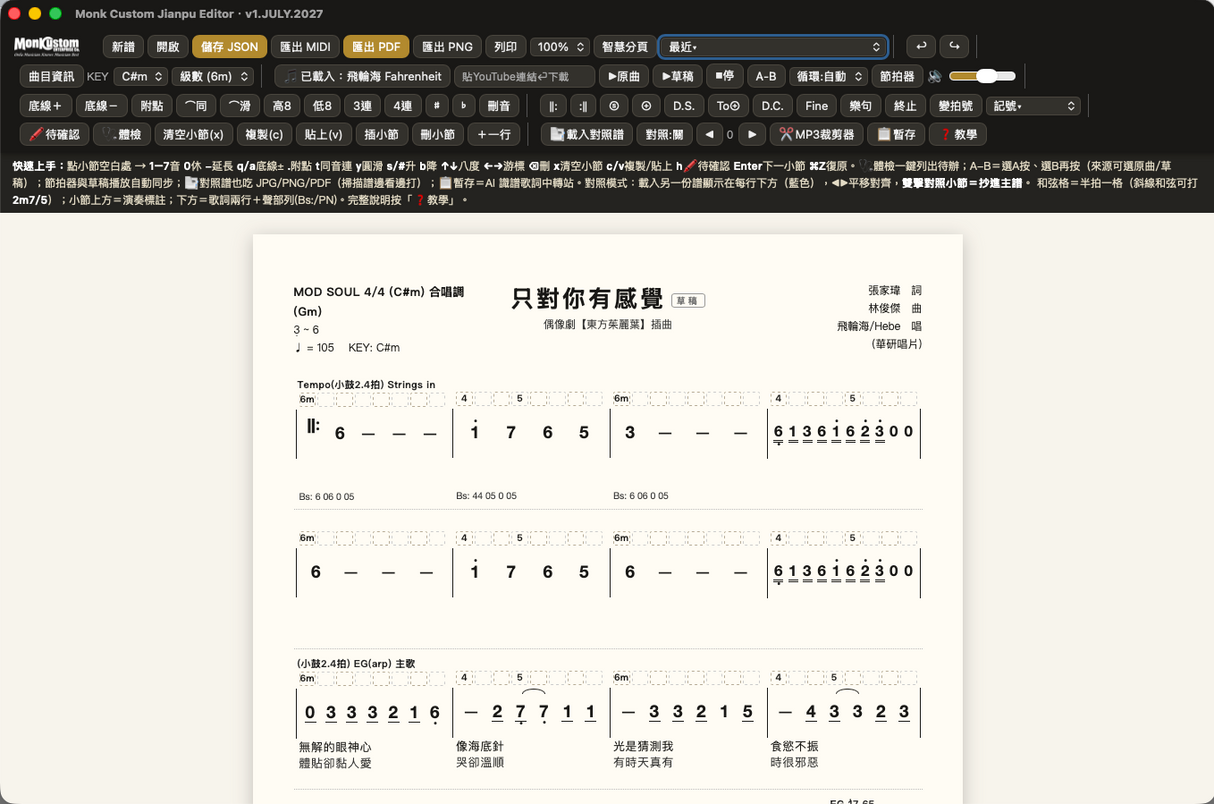This screenshot has height=804, width=1214.
Task: Open the 教學 tutorial help
Action: click(x=958, y=134)
